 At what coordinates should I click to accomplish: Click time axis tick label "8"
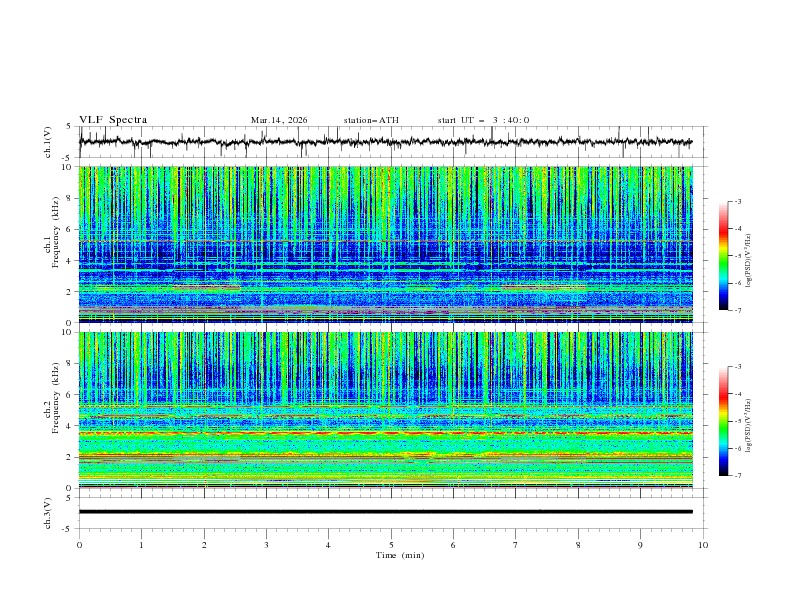(x=578, y=545)
